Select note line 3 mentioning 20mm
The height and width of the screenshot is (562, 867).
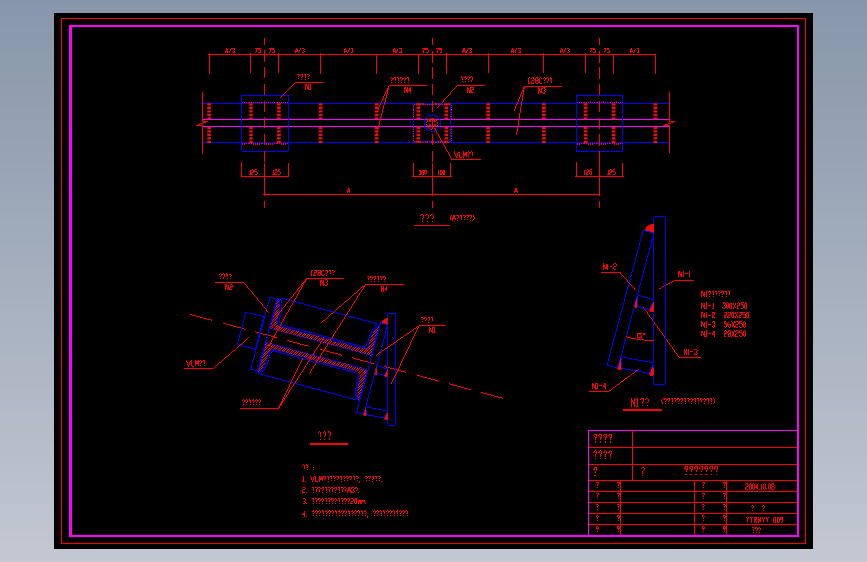coord(333,502)
